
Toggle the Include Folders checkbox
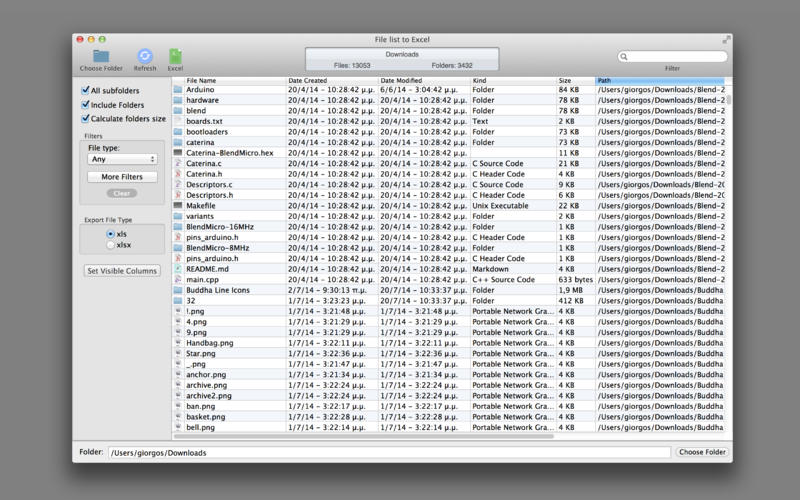[x=85, y=105]
